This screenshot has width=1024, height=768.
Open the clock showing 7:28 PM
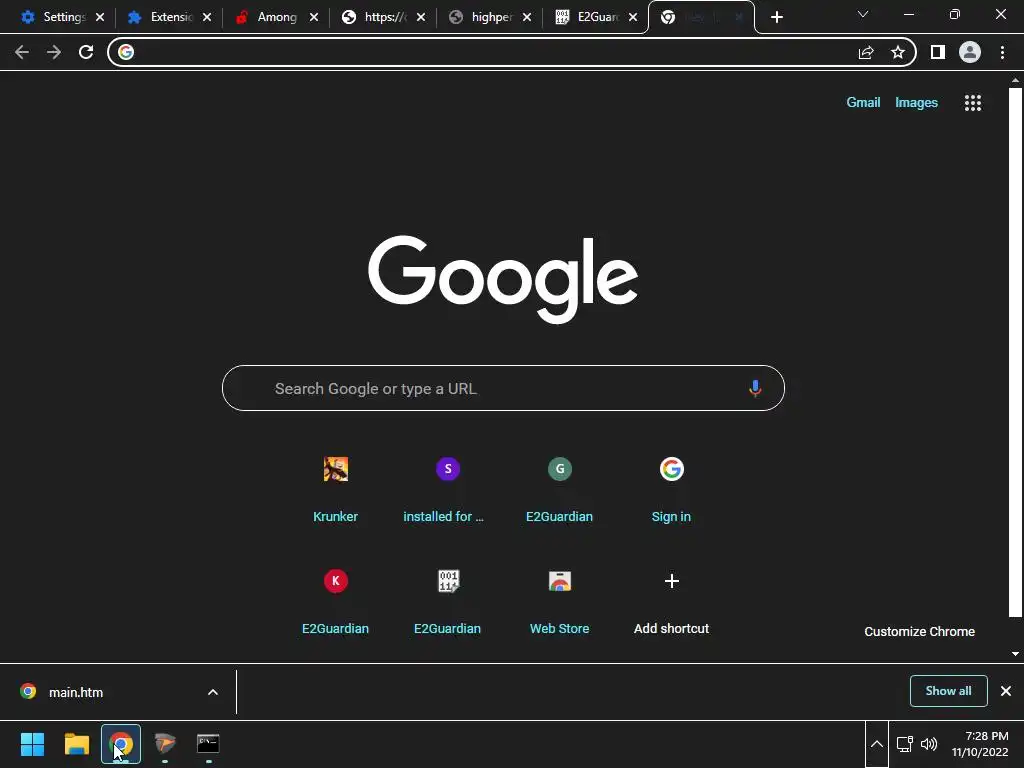coord(980,744)
